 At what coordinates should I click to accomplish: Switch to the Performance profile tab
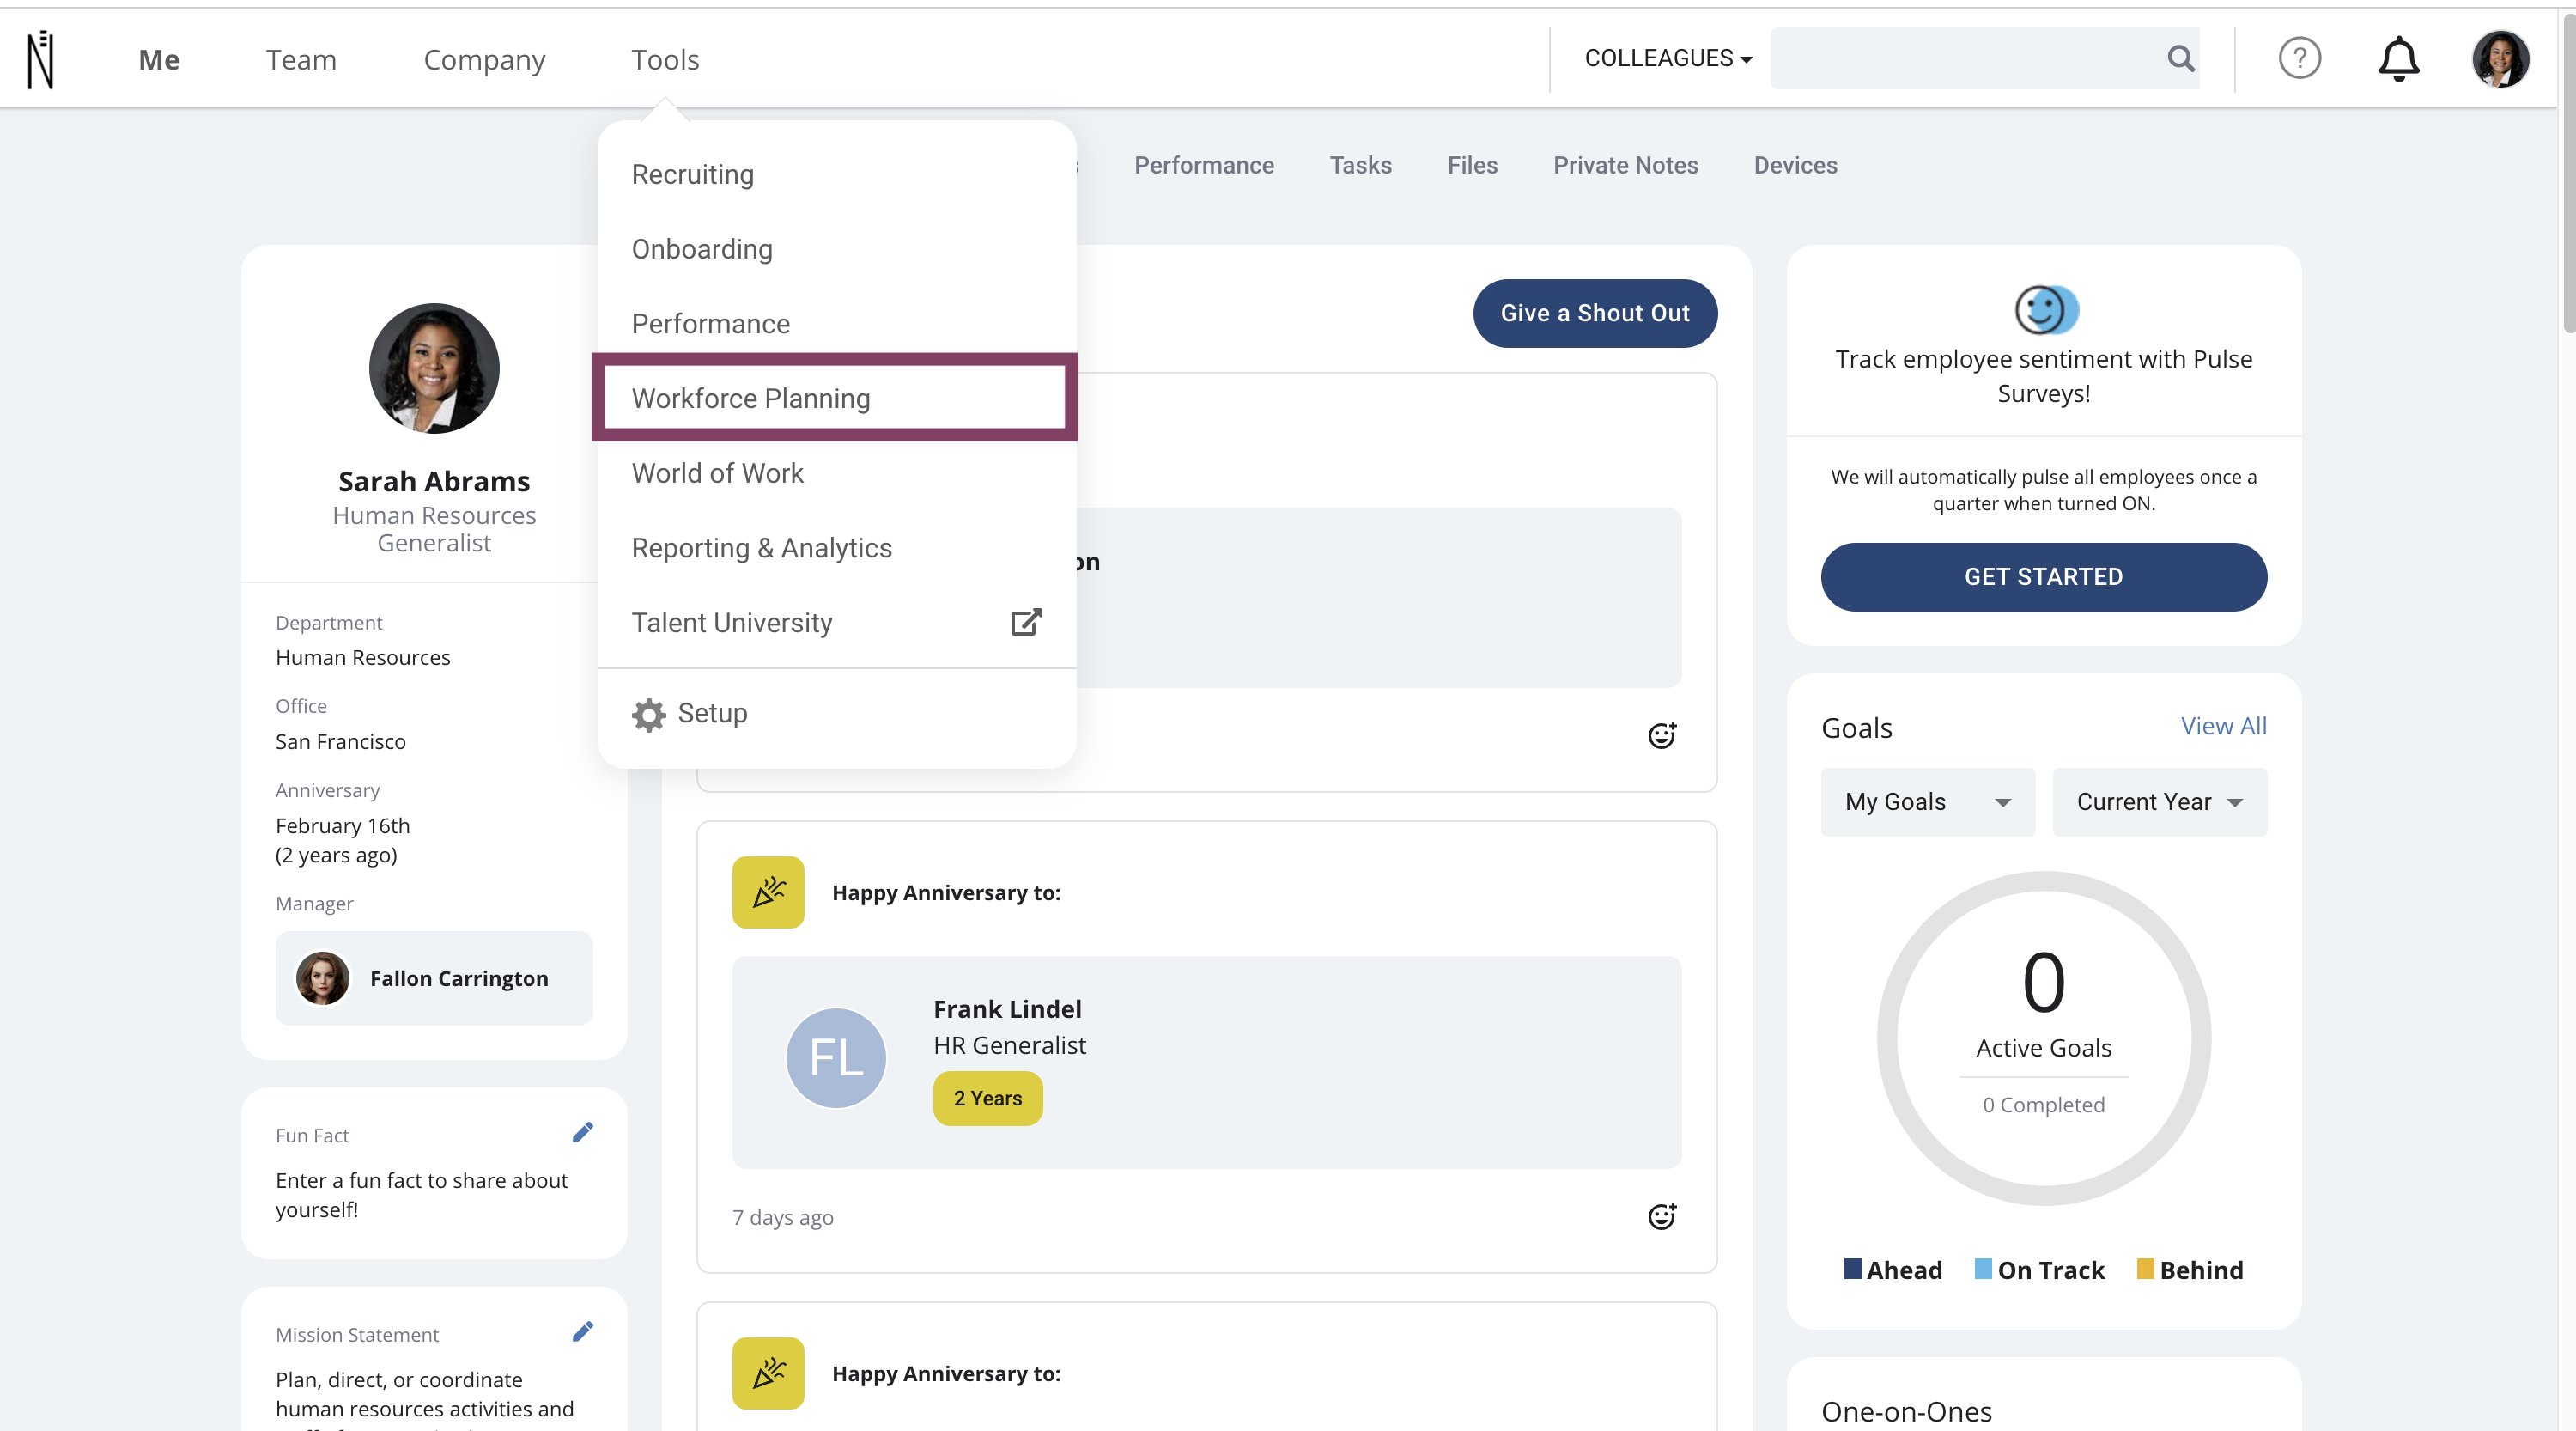[1204, 165]
